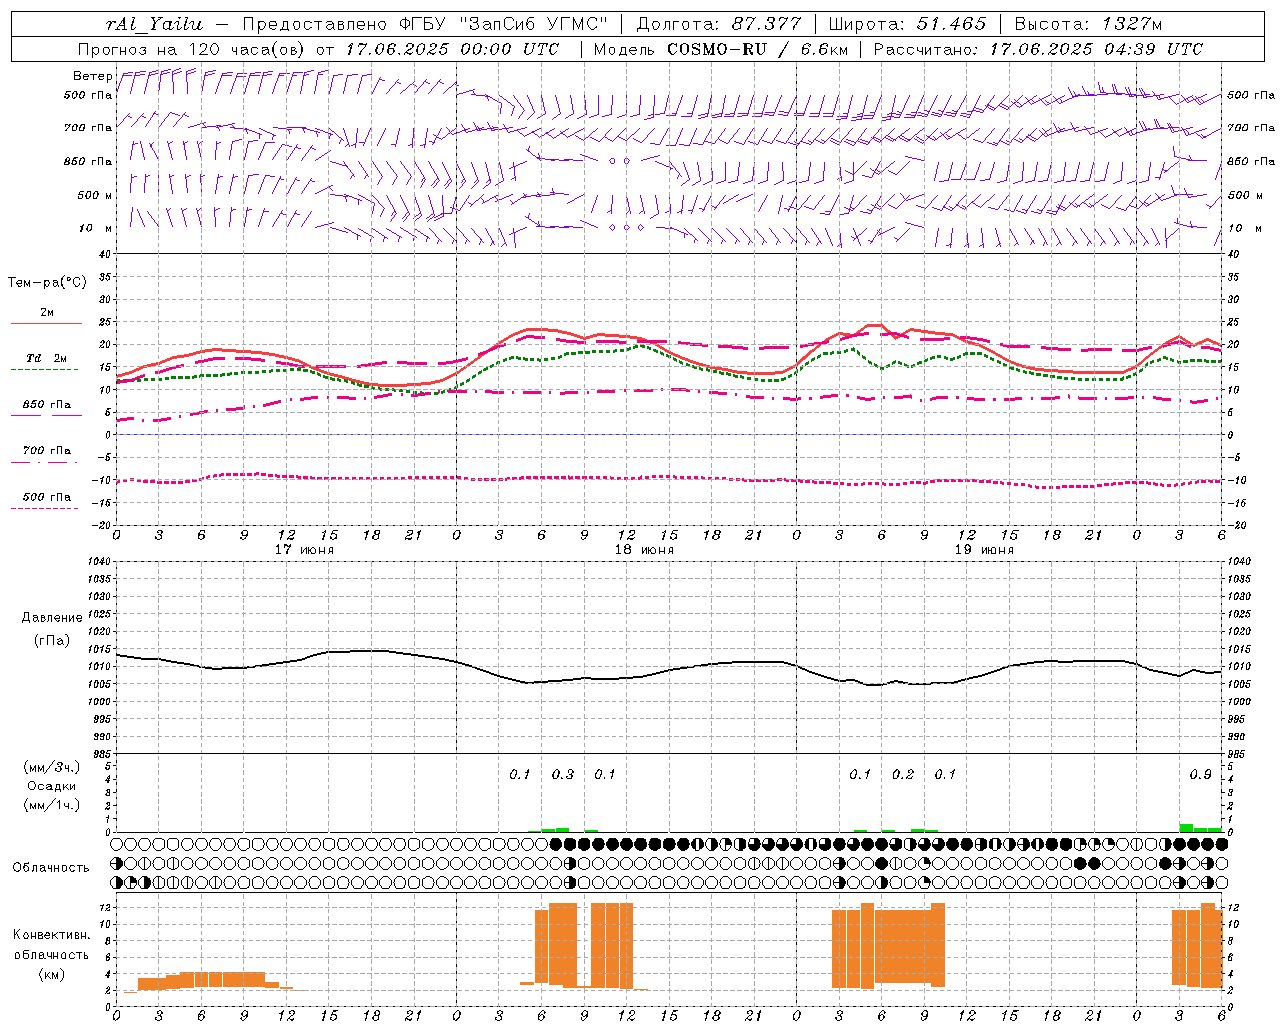1280x1024 pixels.
Task: Select the Широта: 51.465 value
Action: (908, 24)
